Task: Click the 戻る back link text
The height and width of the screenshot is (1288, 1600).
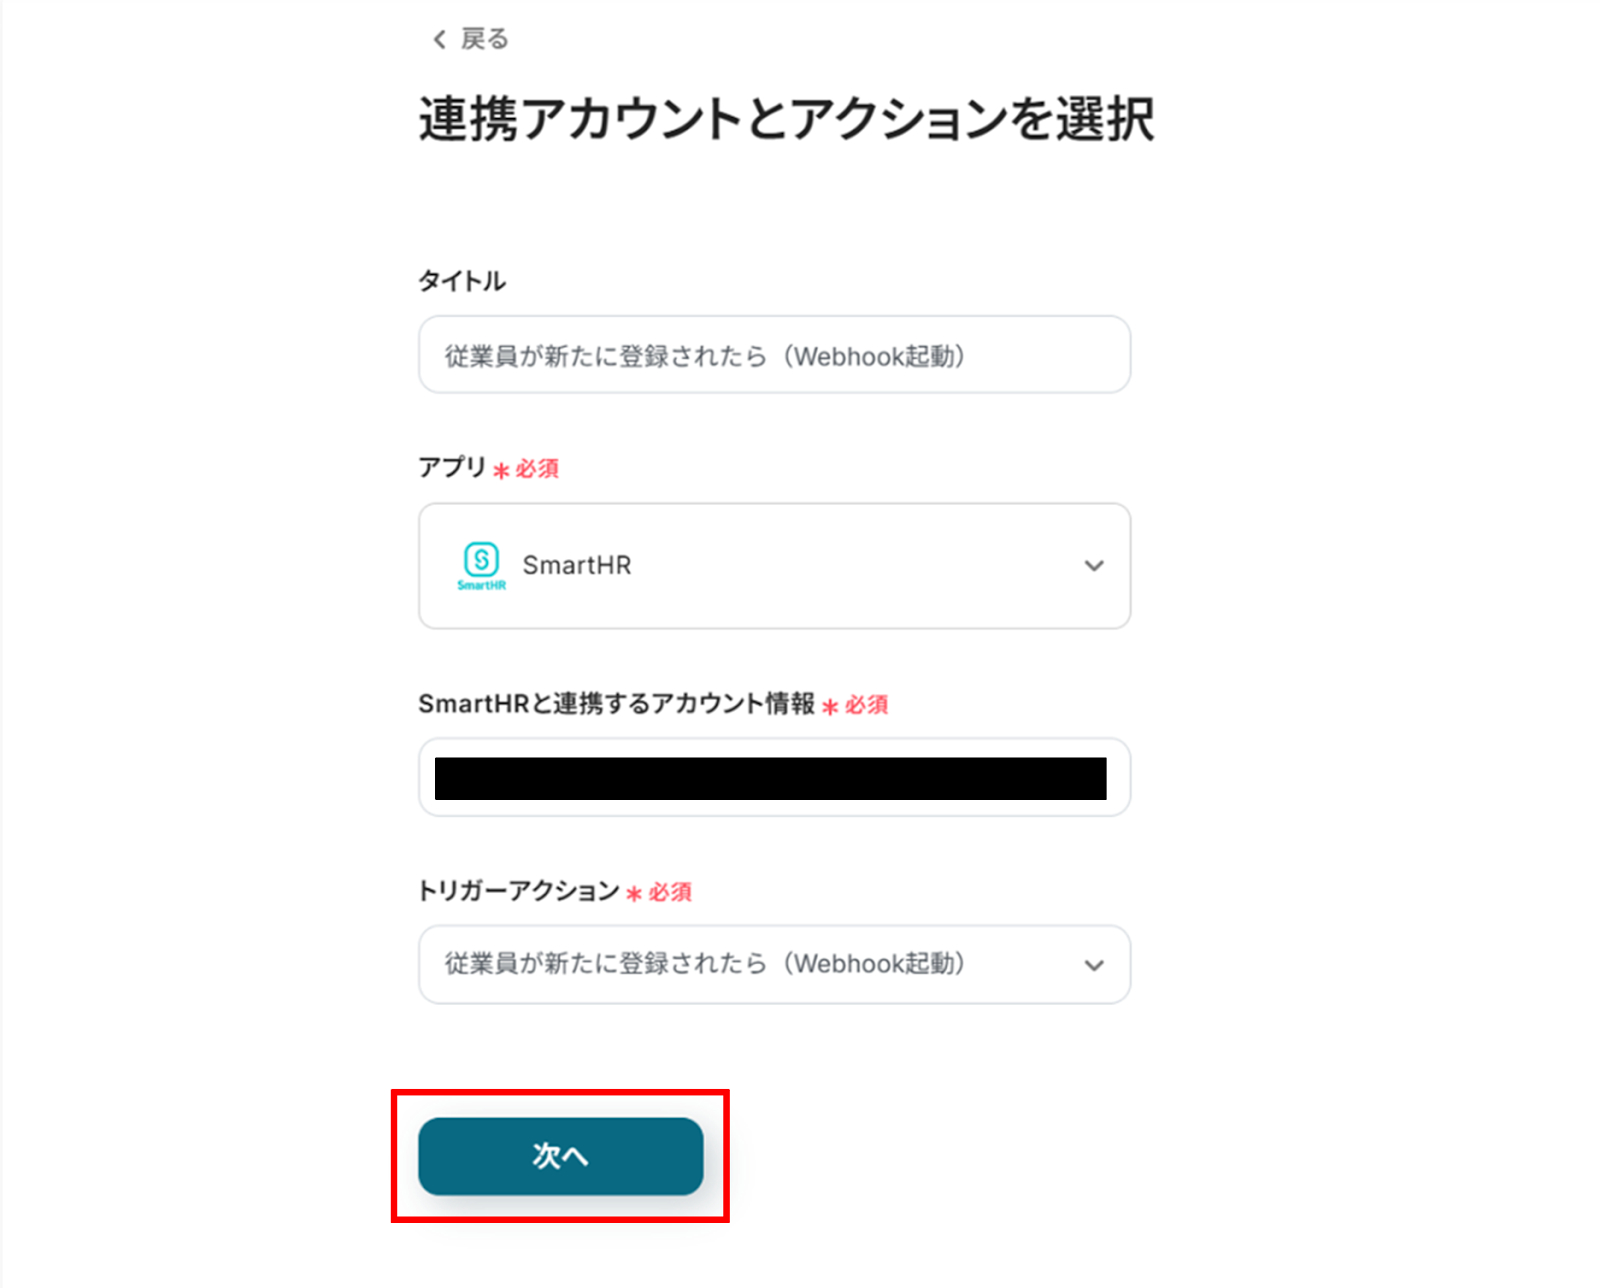Action: (485, 39)
